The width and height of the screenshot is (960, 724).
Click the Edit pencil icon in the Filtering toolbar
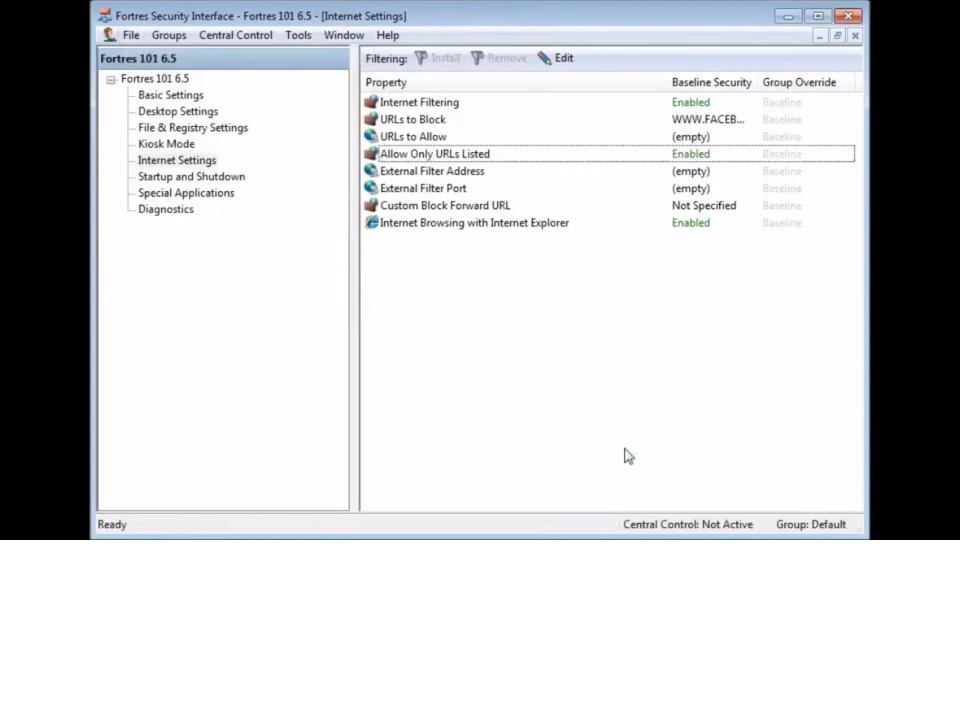pyautogui.click(x=545, y=58)
